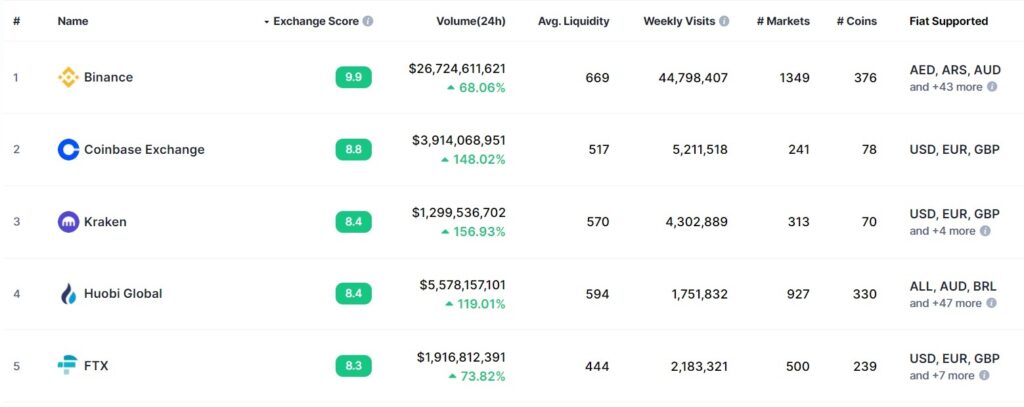The height and width of the screenshot is (407, 1024).
Task: Open the Binance exchange name link
Action: (108, 77)
